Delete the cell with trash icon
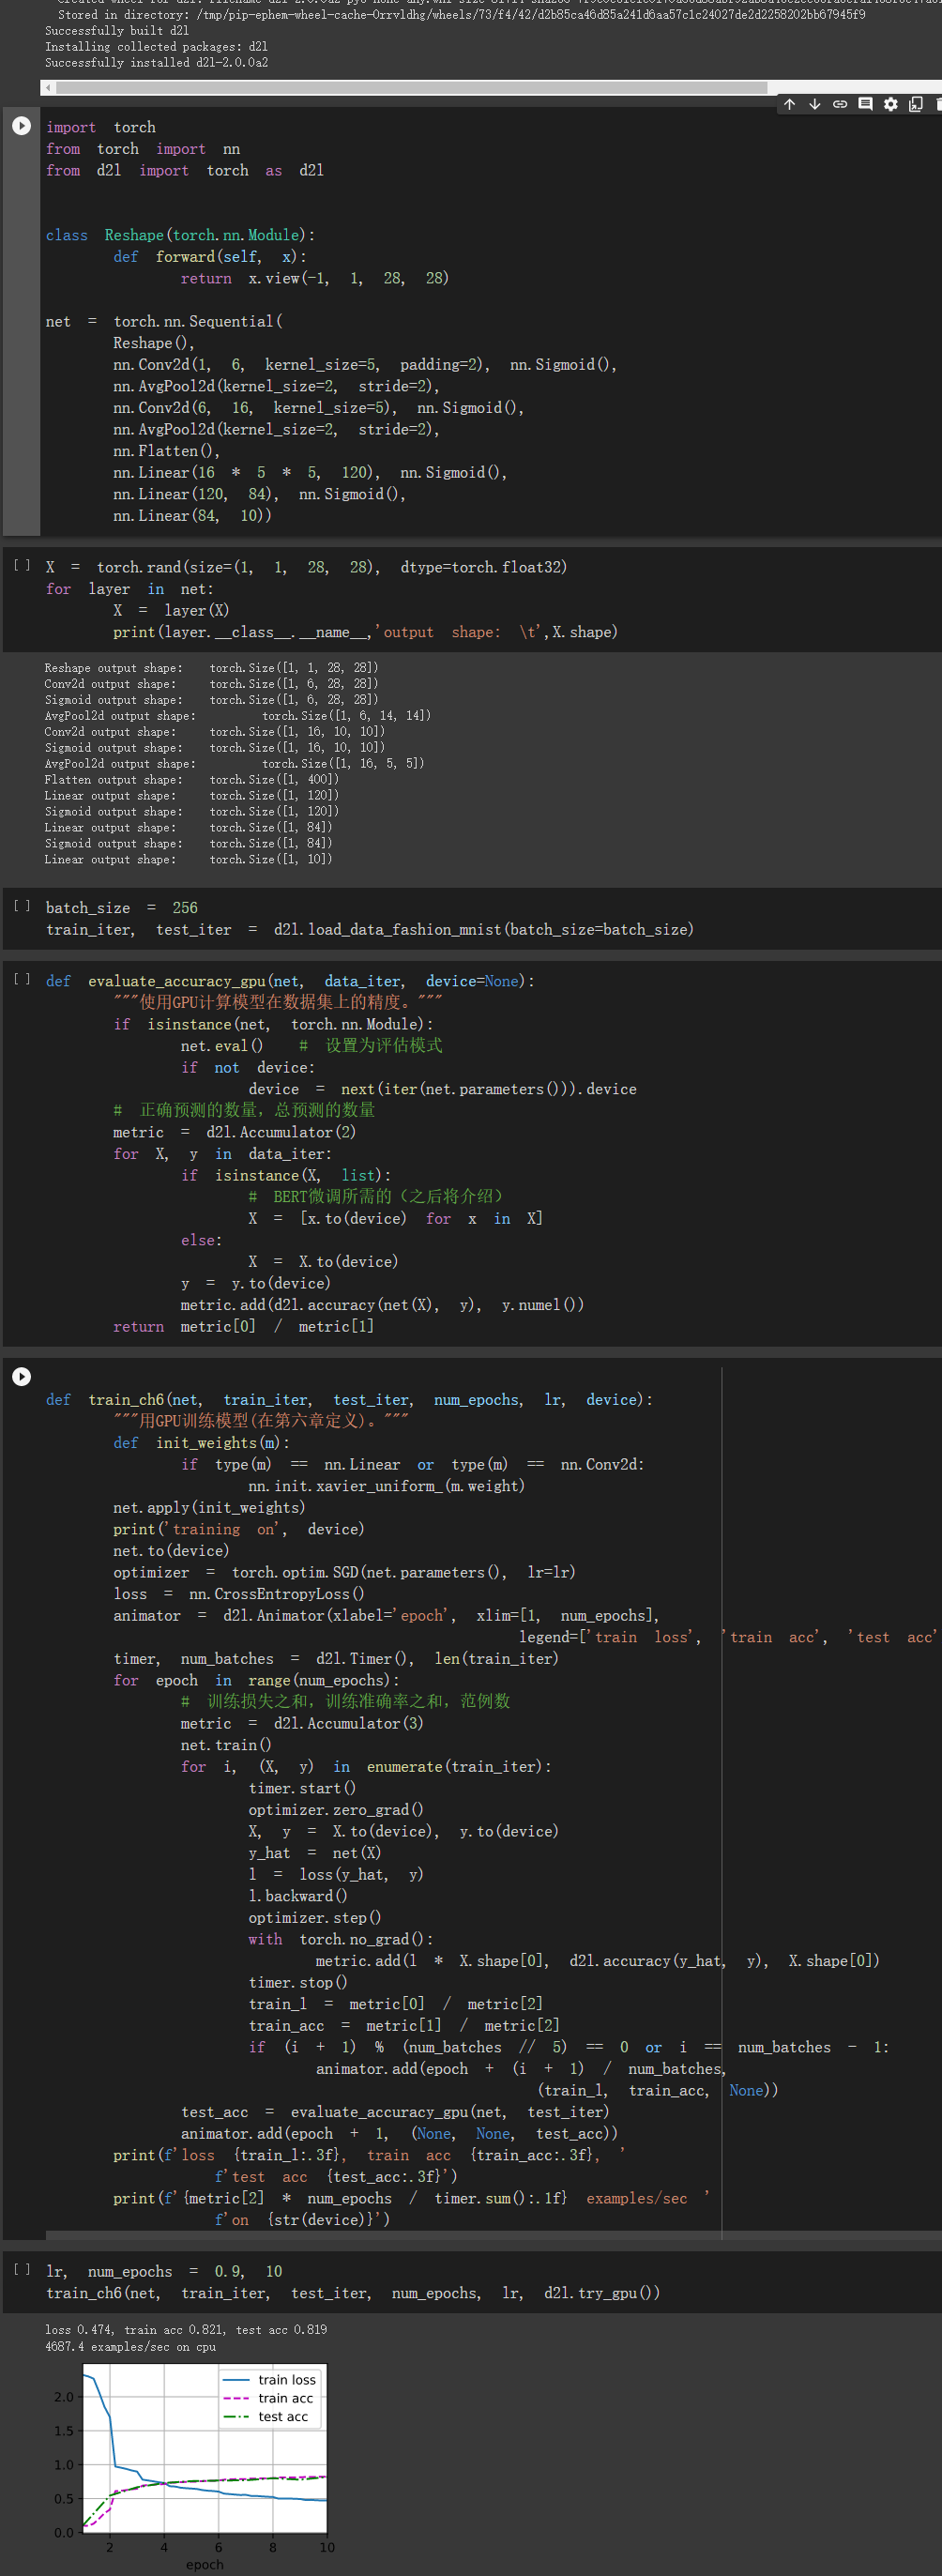This screenshot has height=2576, width=942. pos(937,104)
